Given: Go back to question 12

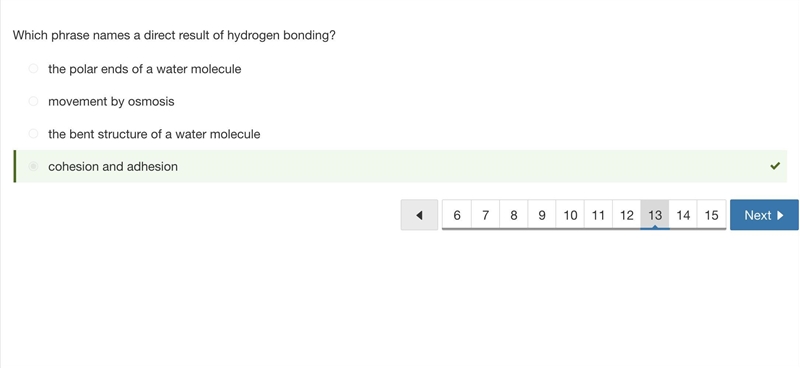Looking at the screenshot, I should pos(627,215).
